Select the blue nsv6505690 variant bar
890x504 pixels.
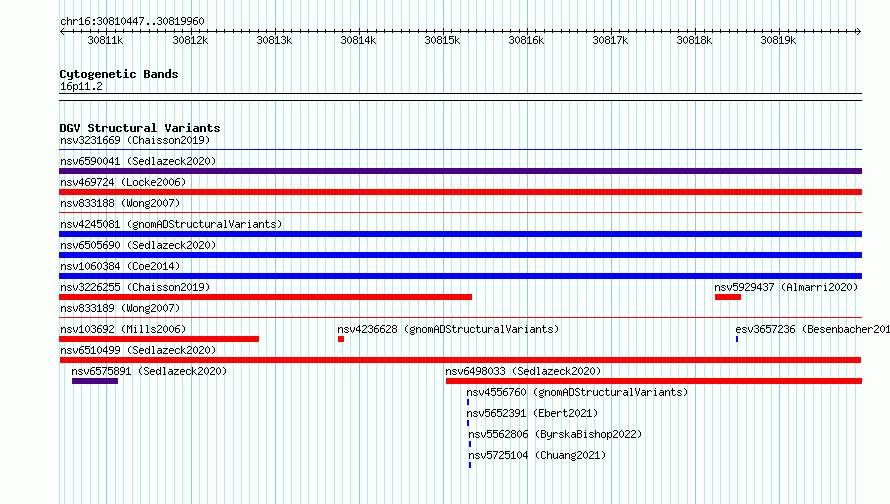pos(460,255)
